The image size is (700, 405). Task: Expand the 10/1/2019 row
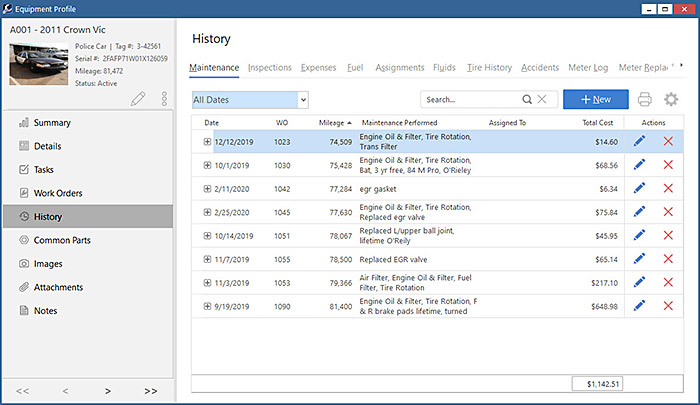point(207,165)
